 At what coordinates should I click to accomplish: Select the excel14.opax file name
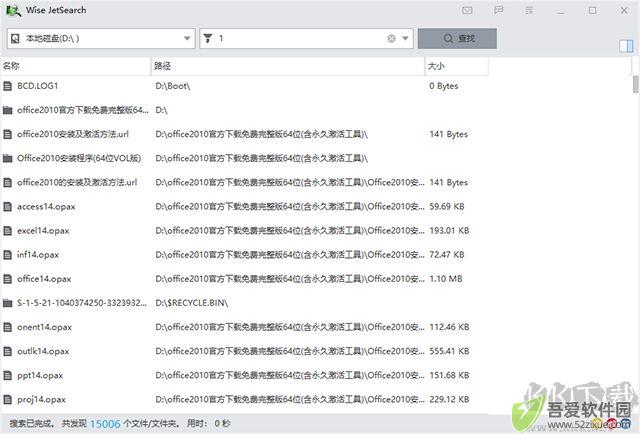click(x=43, y=231)
